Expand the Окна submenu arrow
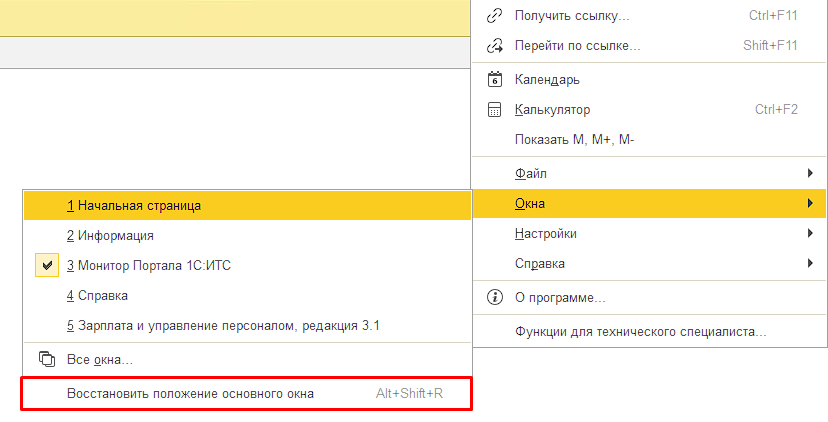 pyautogui.click(x=810, y=203)
